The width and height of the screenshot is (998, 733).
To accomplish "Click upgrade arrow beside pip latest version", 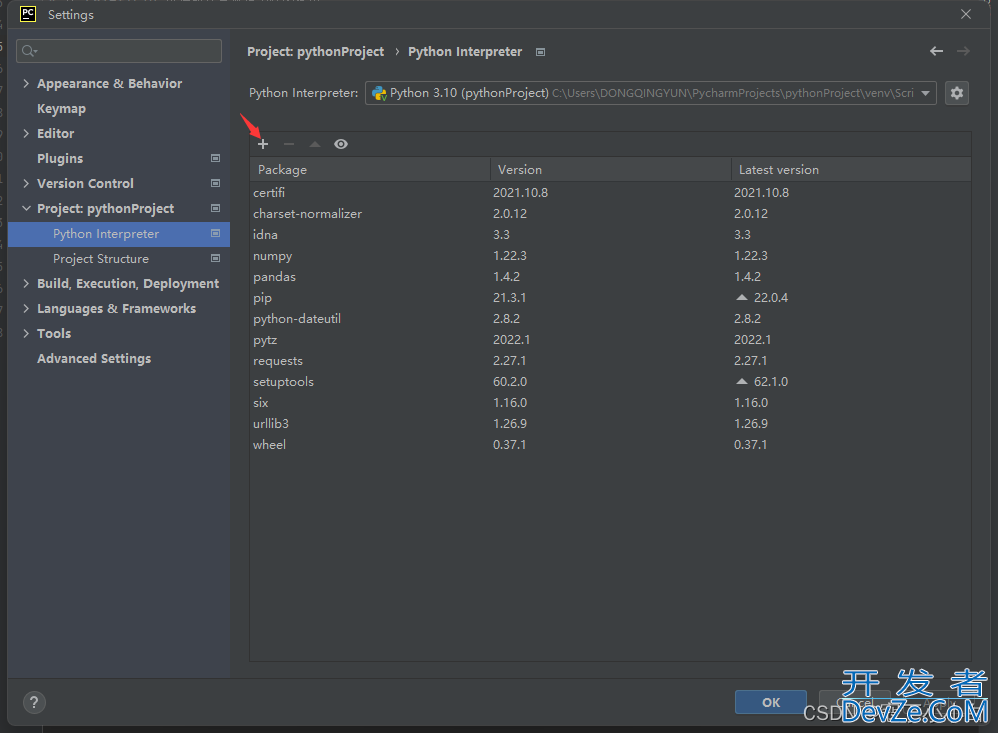I will point(741,297).
